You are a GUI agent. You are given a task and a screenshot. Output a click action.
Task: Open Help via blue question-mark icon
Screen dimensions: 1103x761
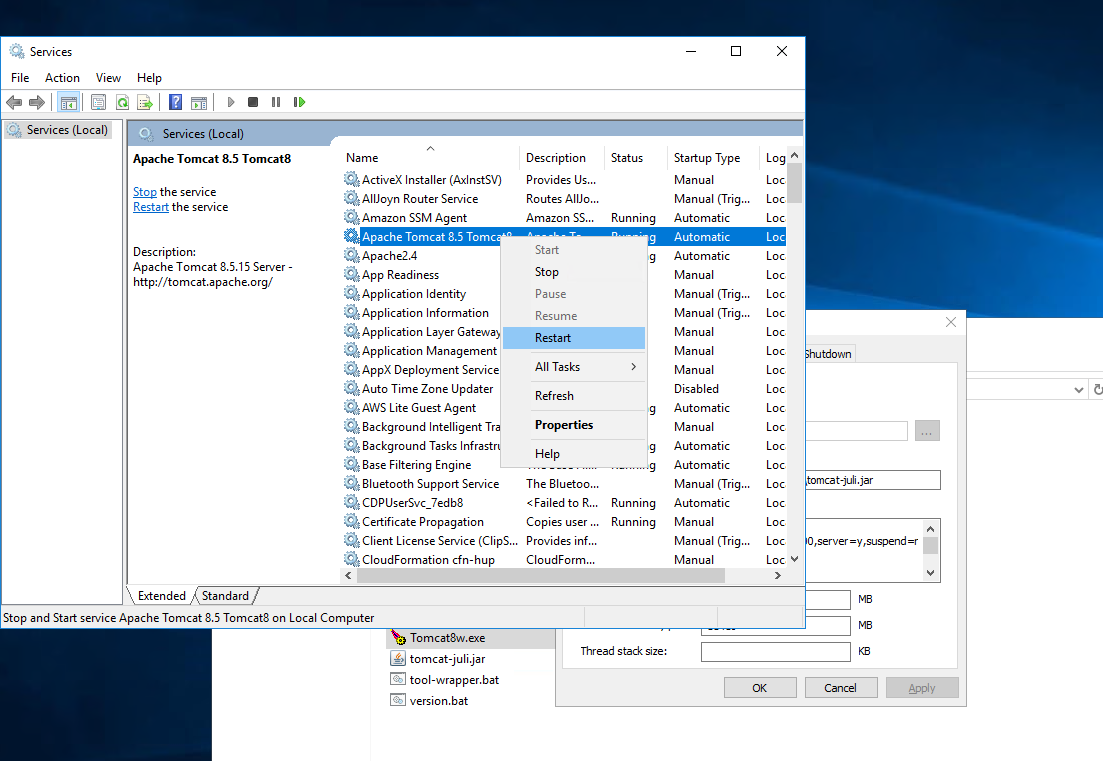click(175, 102)
